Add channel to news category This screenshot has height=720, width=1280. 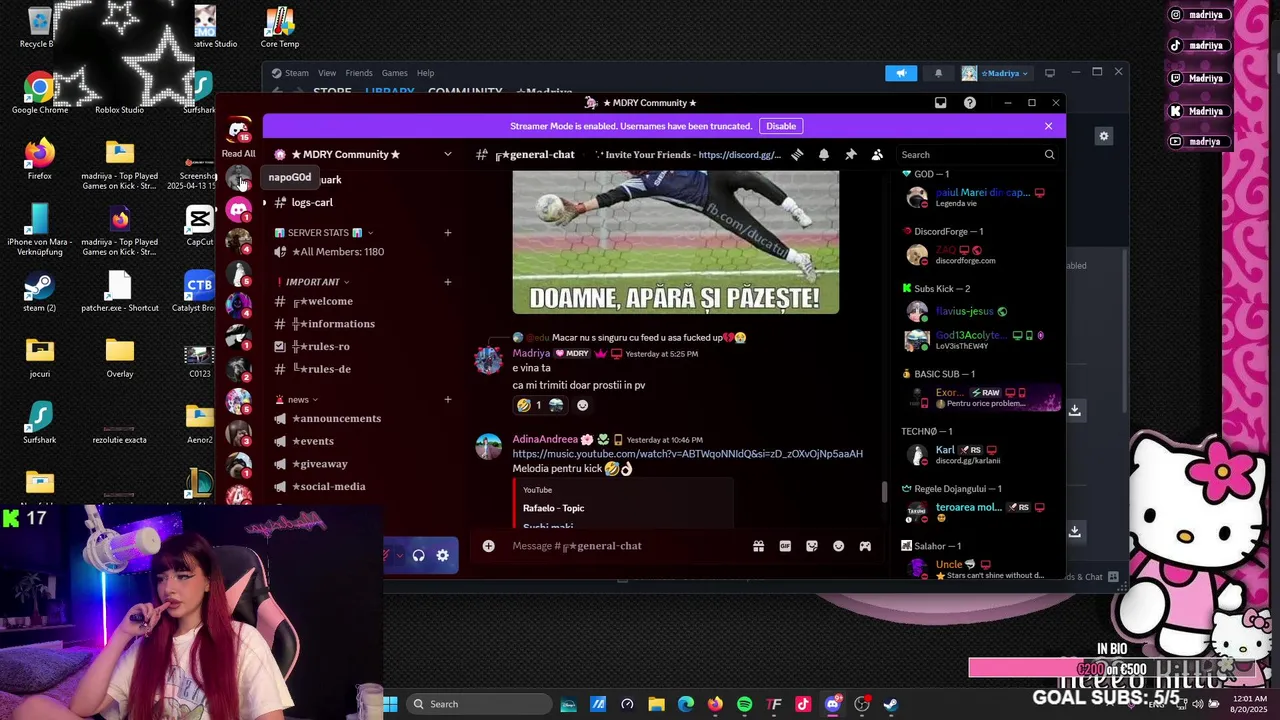point(448,400)
